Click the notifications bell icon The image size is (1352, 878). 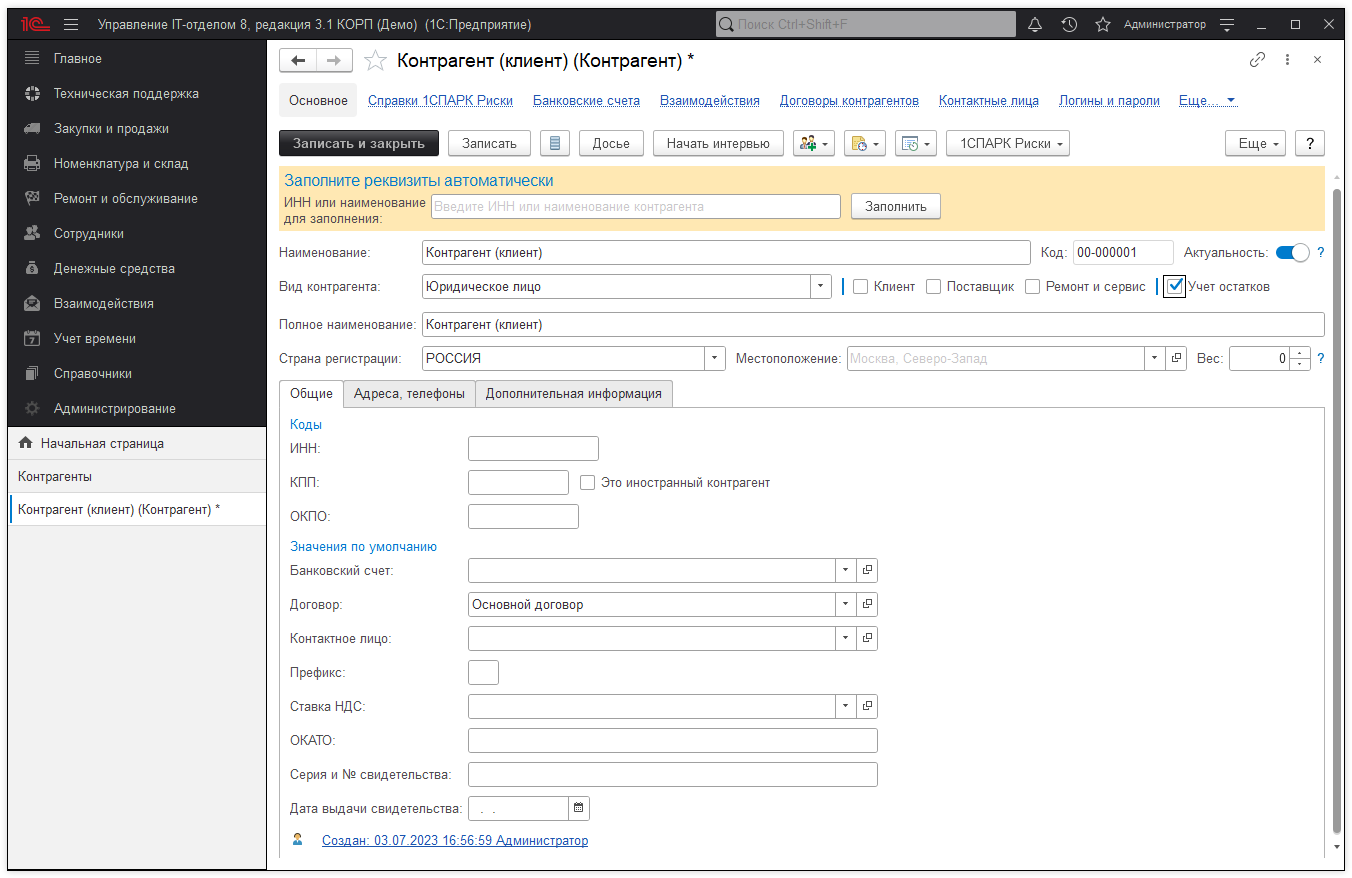coord(1035,24)
